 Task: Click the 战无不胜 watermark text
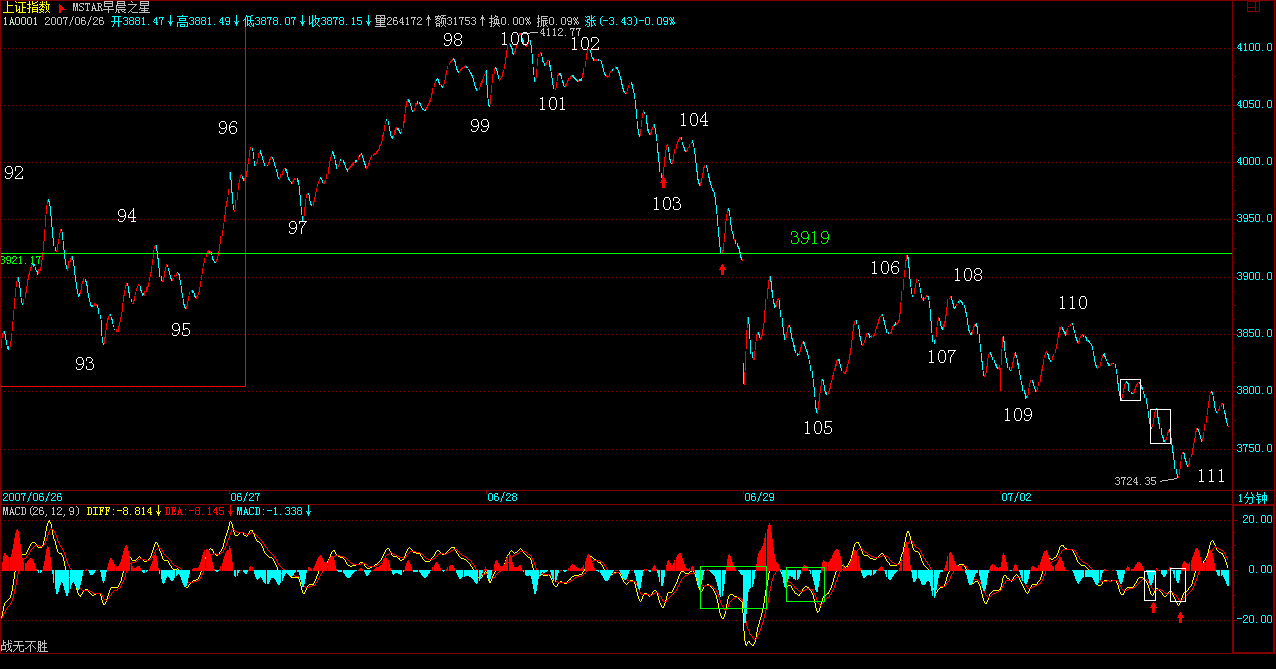(24, 647)
